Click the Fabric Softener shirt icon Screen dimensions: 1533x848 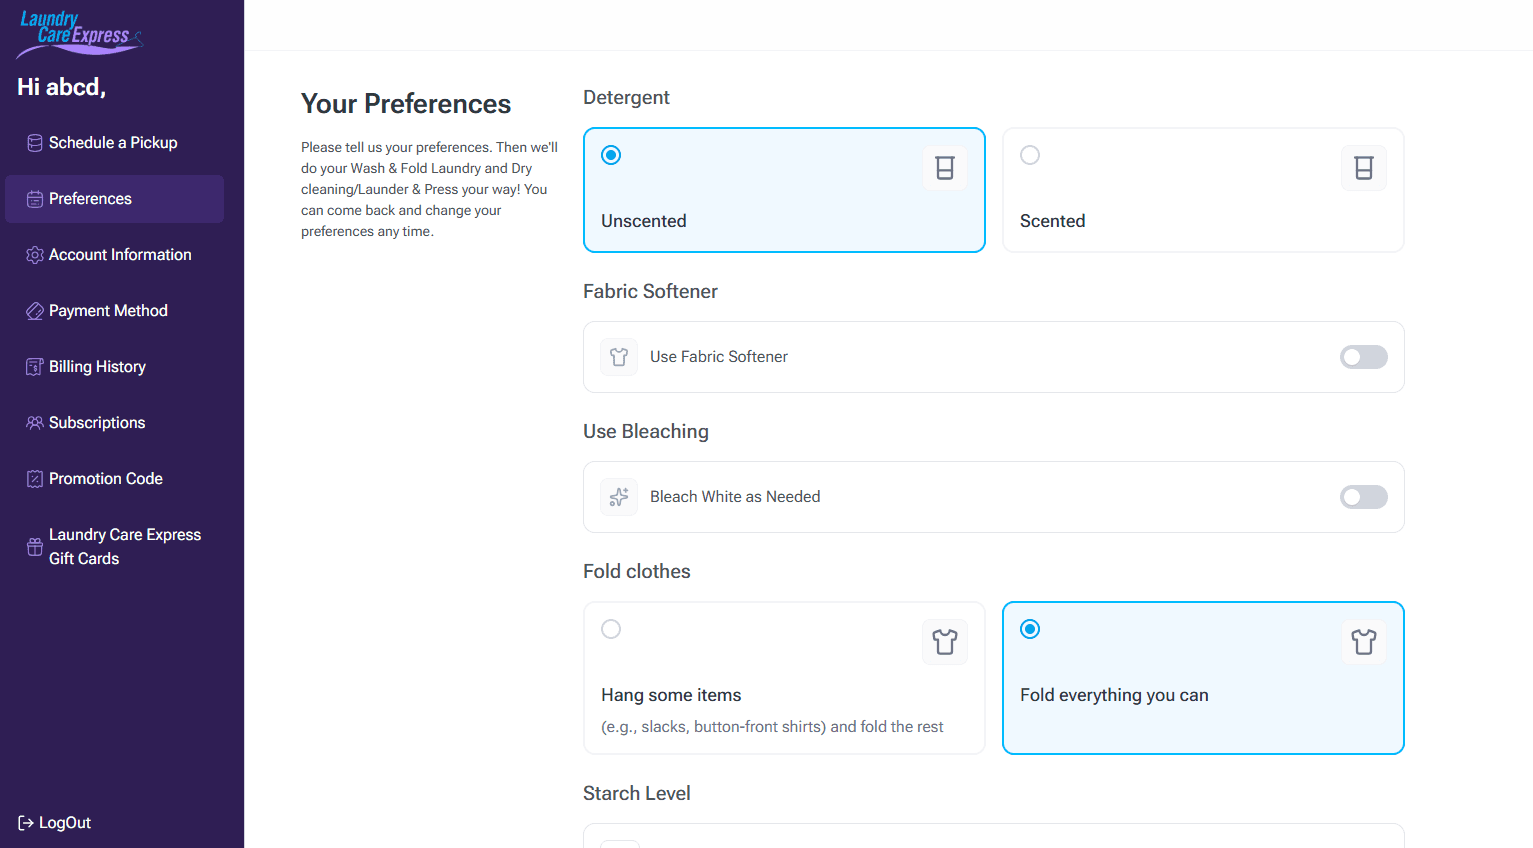click(x=619, y=357)
